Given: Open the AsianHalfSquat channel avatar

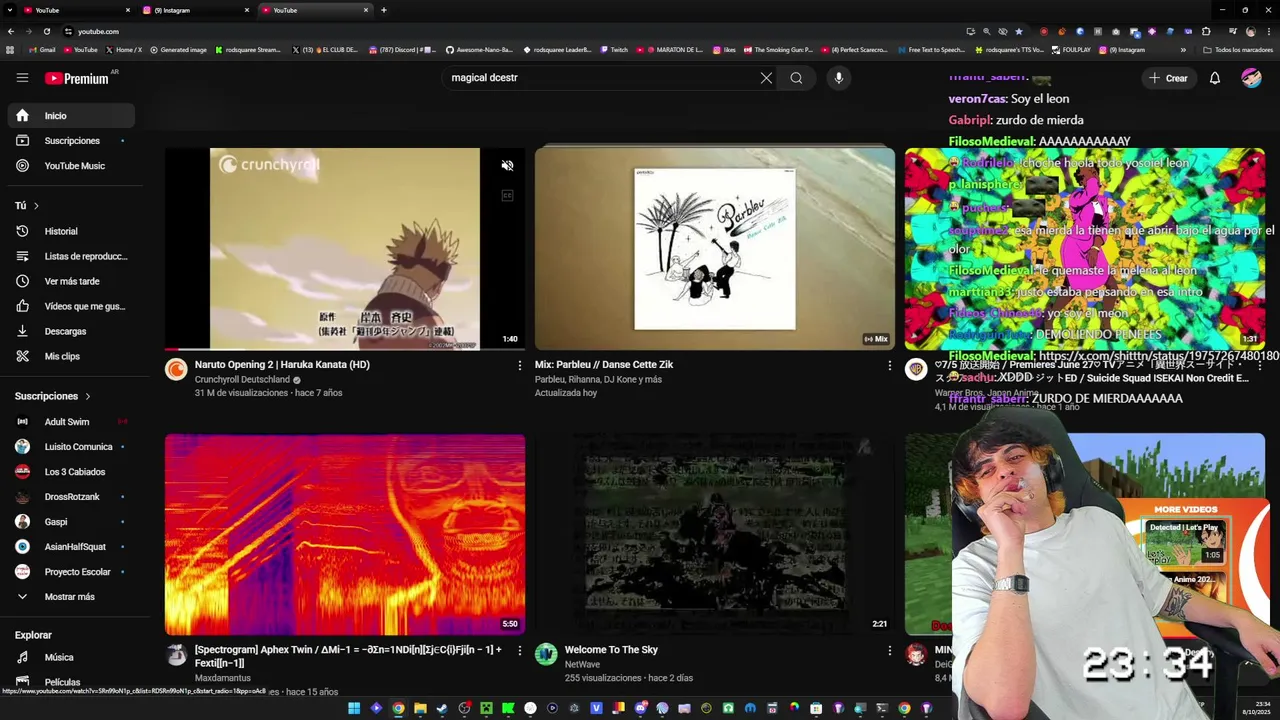Looking at the screenshot, I should click(22, 547).
